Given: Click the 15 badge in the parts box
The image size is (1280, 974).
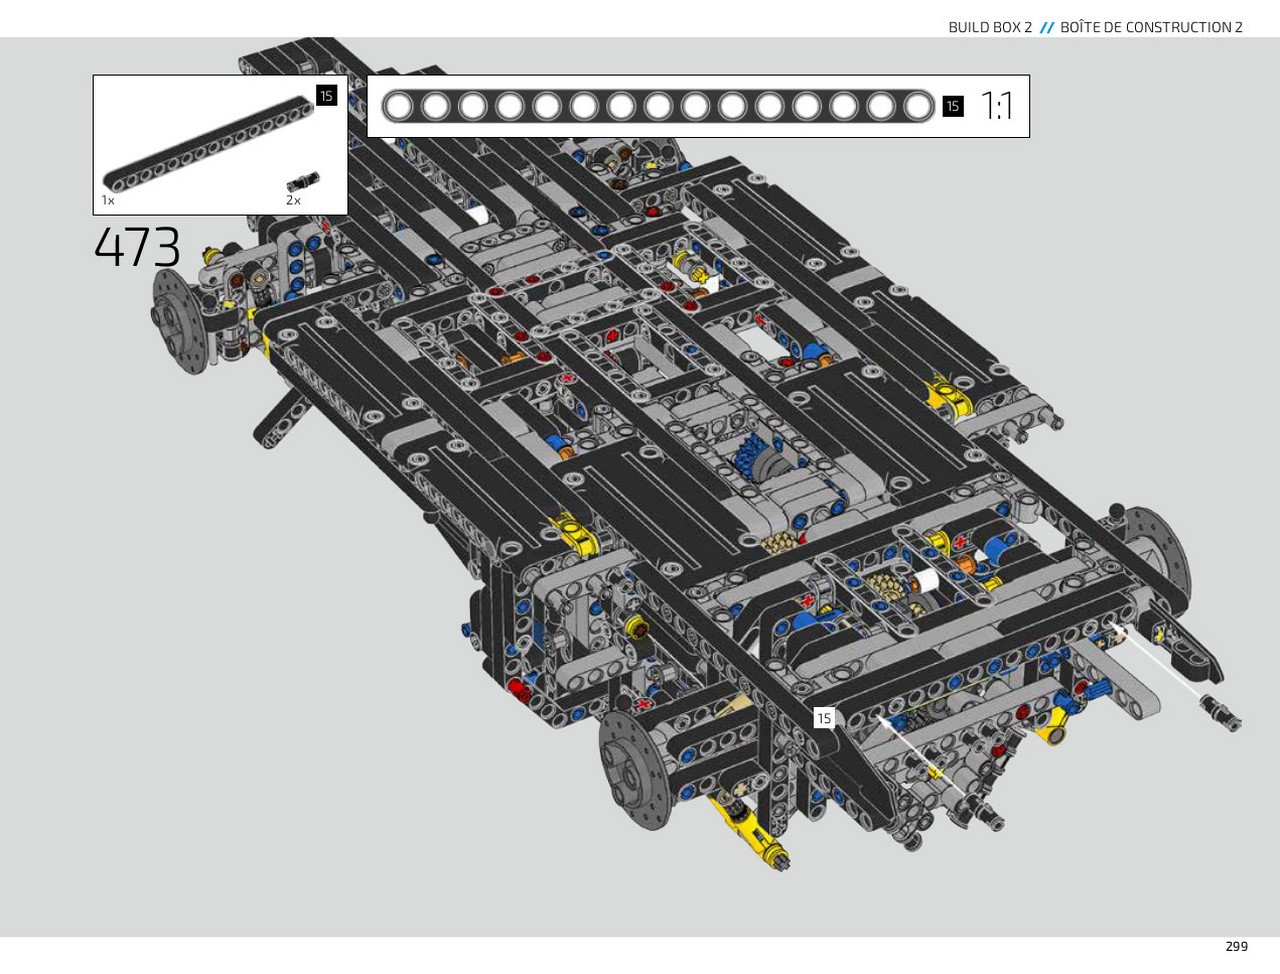Looking at the screenshot, I should [x=326, y=96].
